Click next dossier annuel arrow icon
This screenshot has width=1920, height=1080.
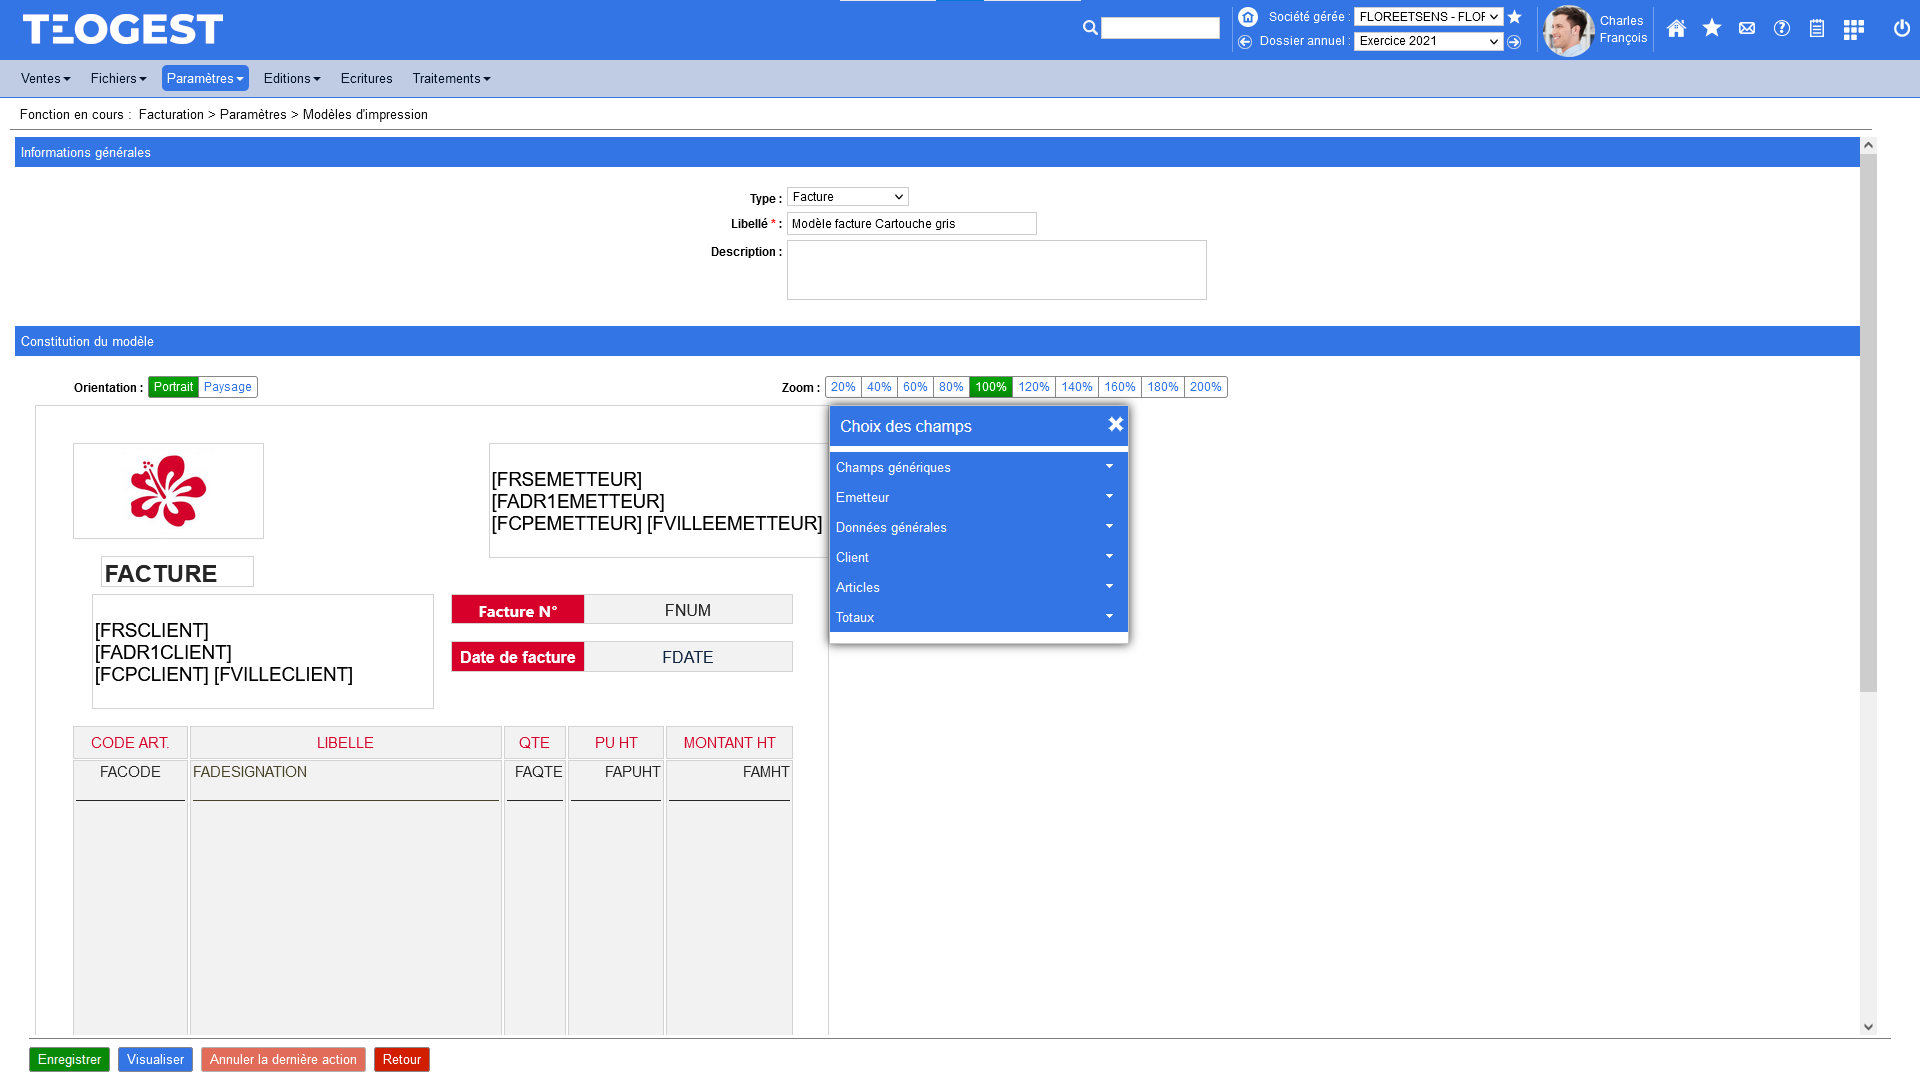pos(1514,42)
